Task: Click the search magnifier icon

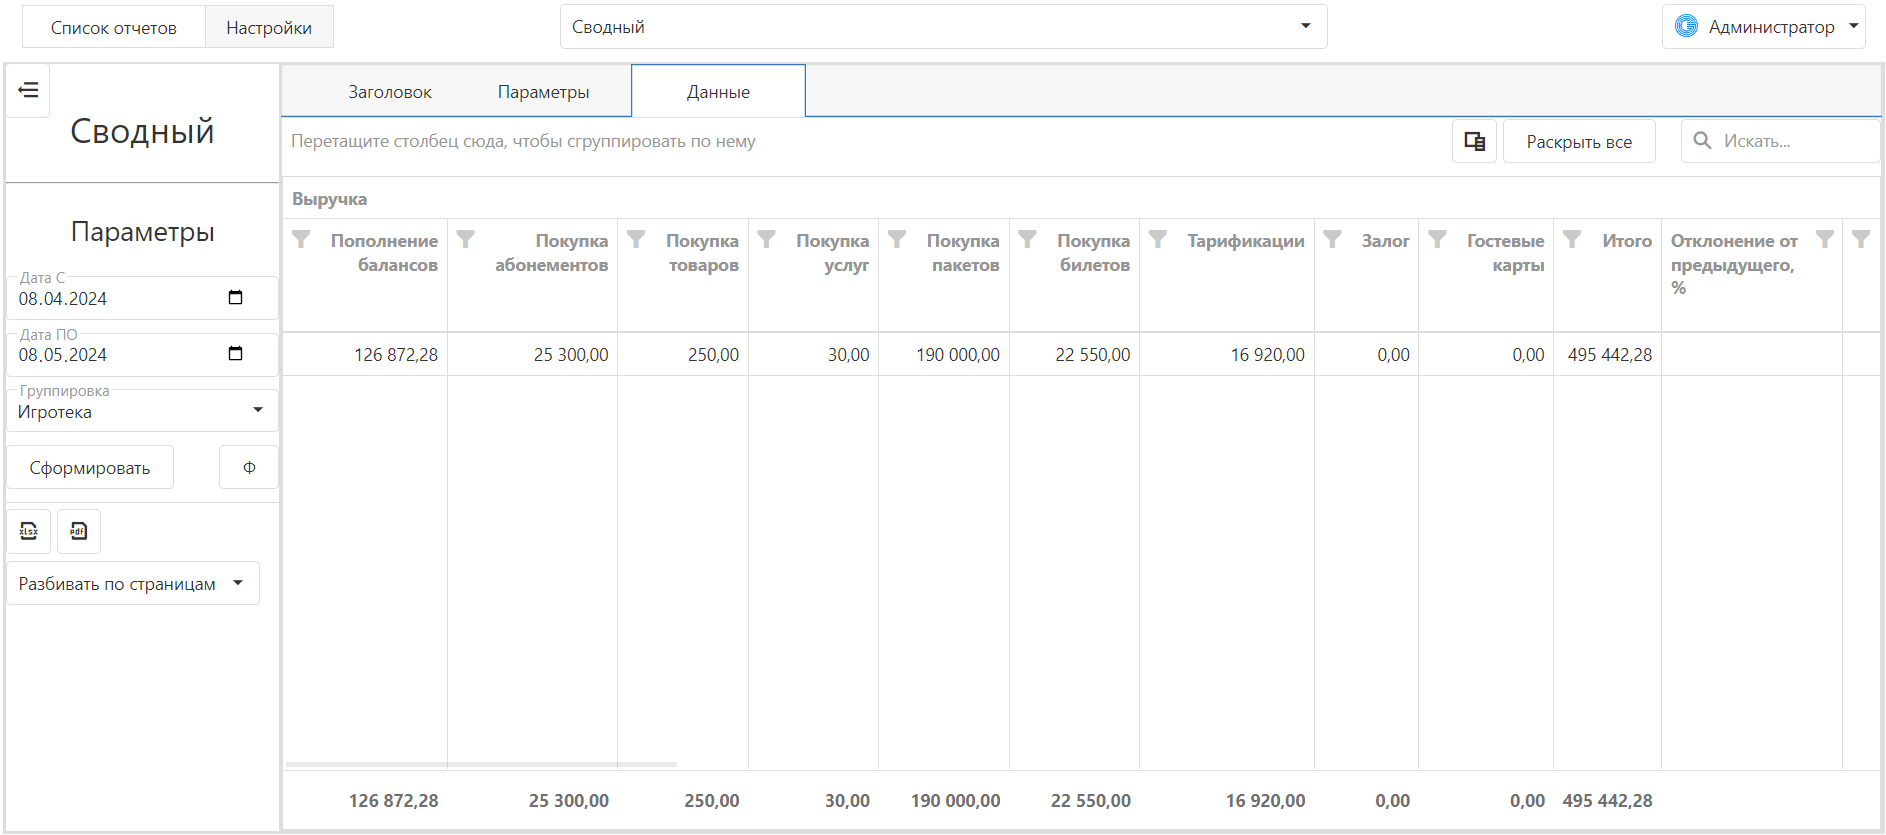Action: tap(1702, 141)
